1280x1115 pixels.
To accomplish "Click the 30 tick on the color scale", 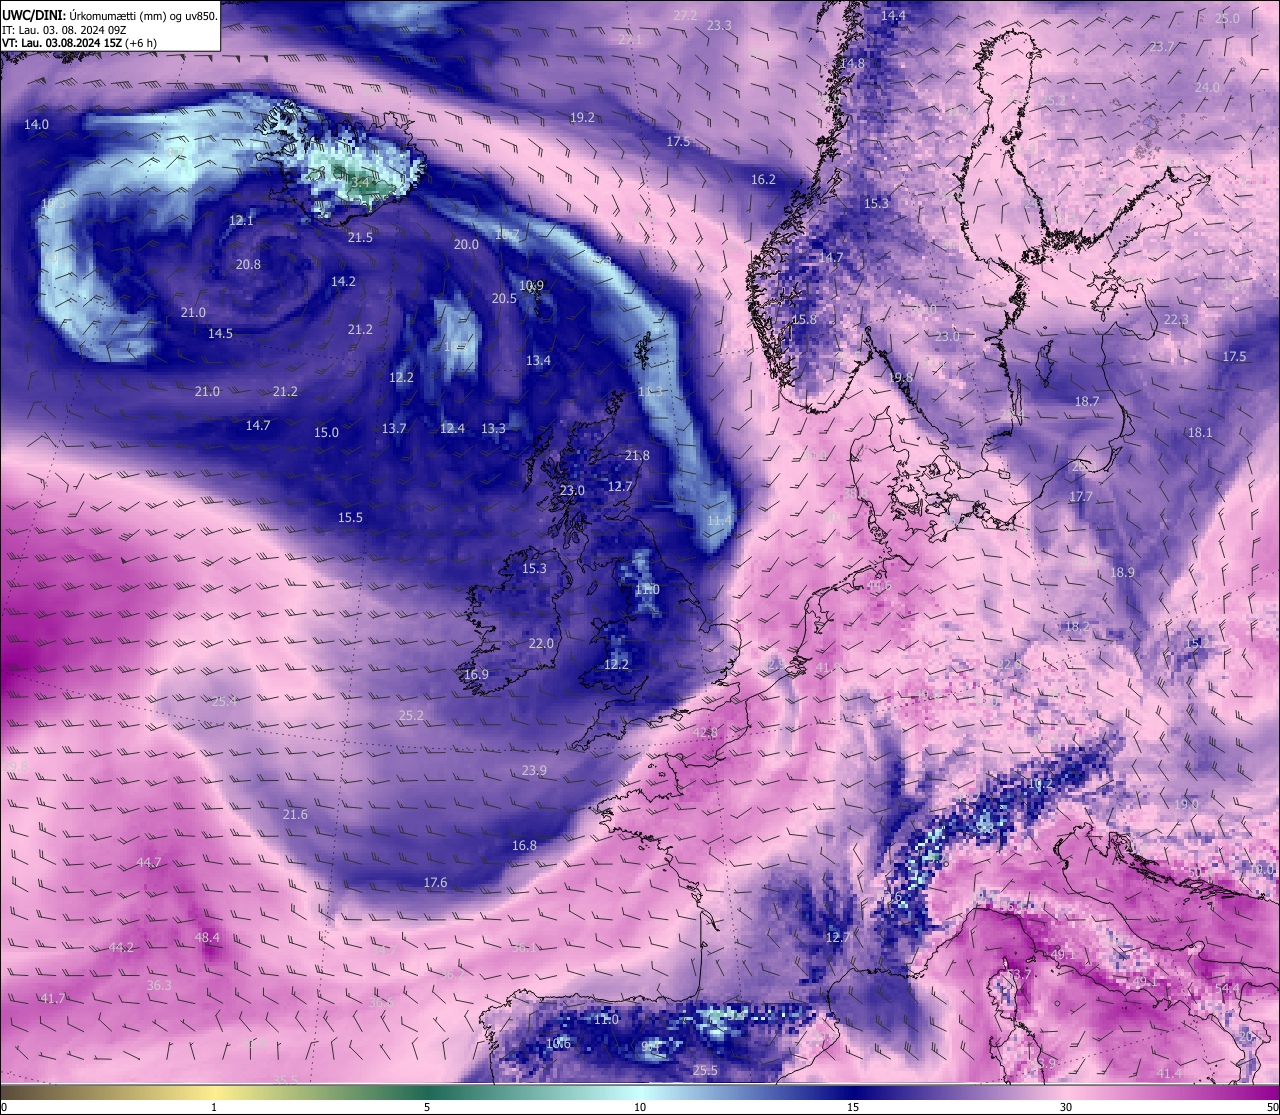I will coord(1066,1107).
